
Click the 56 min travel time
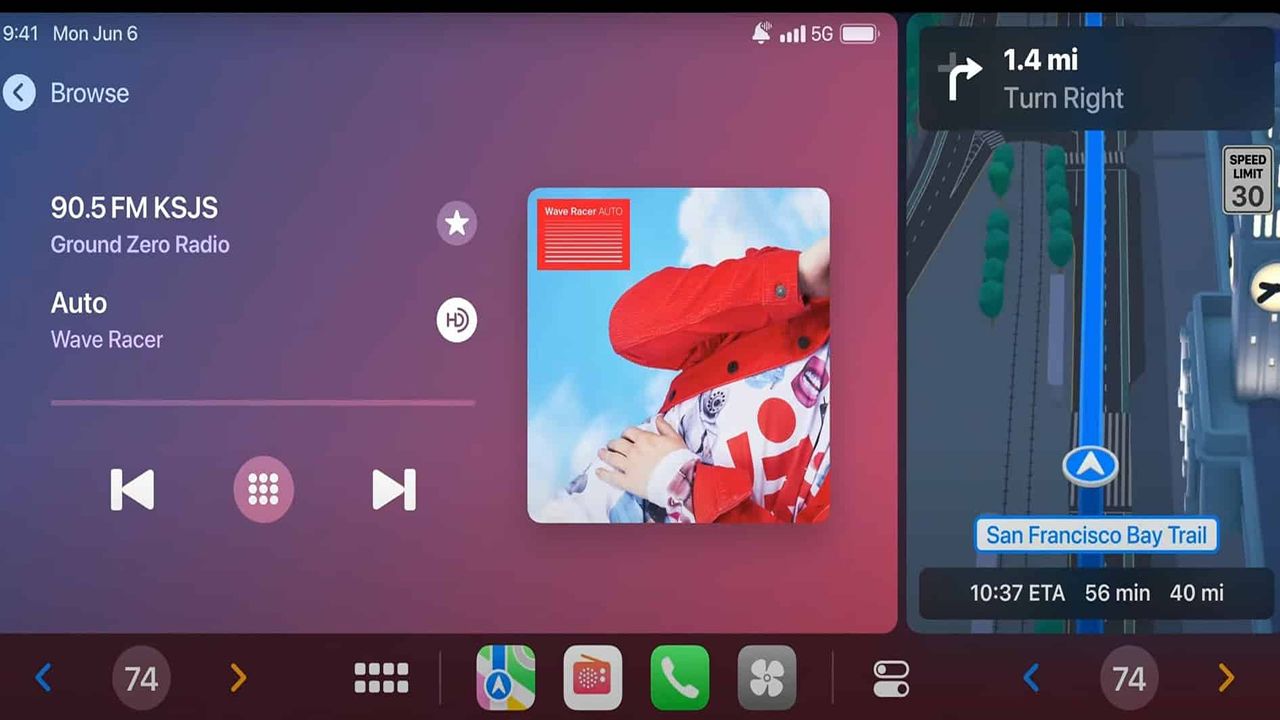tap(1118, 593)
